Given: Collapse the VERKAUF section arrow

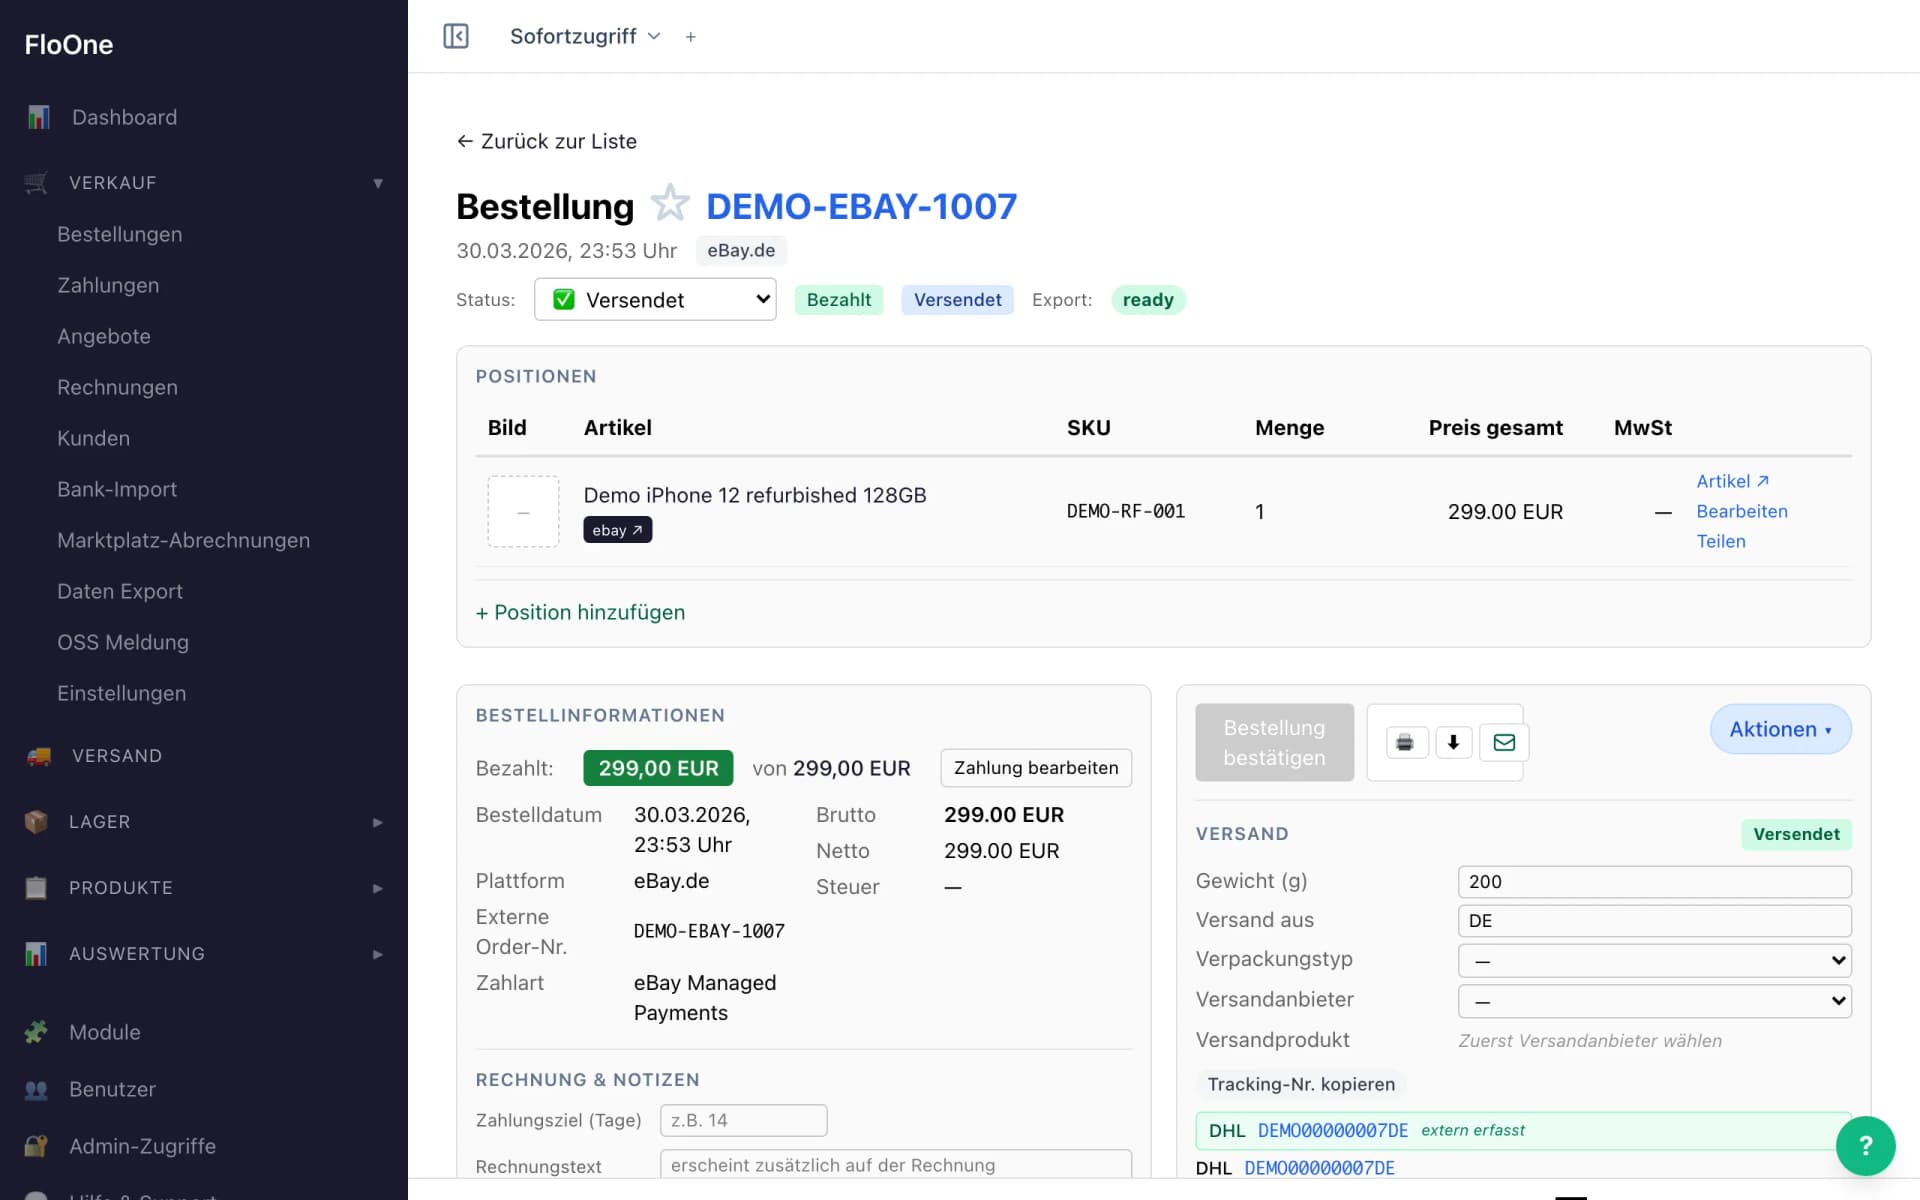Looking at the screenshot, I should point(378,183).
